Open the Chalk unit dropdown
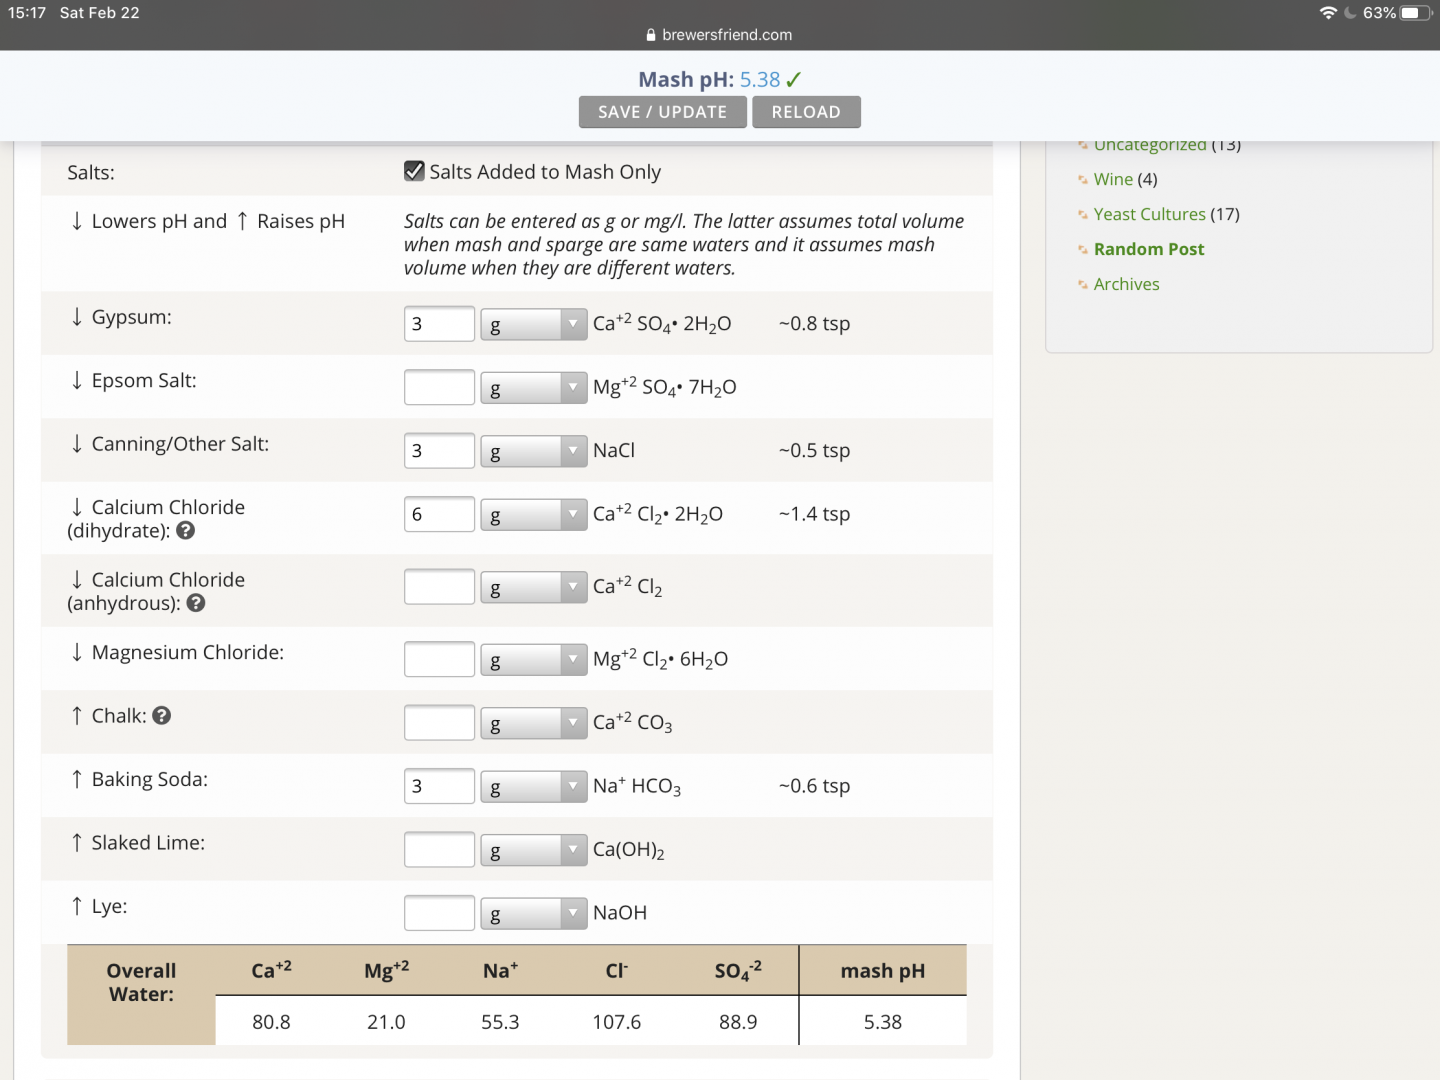Image resolution: width=1440 pixels, height=1080 pixels. [x=534, y=723]
